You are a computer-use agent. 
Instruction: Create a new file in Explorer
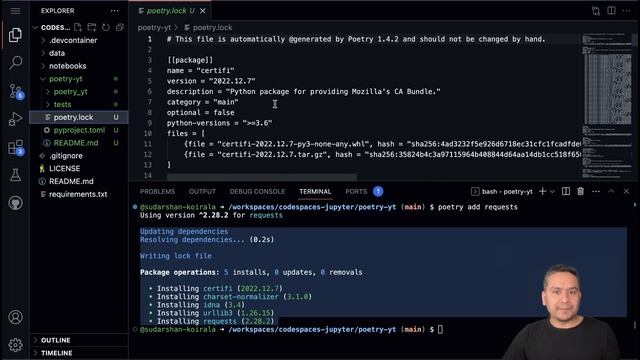pos(78,27)
